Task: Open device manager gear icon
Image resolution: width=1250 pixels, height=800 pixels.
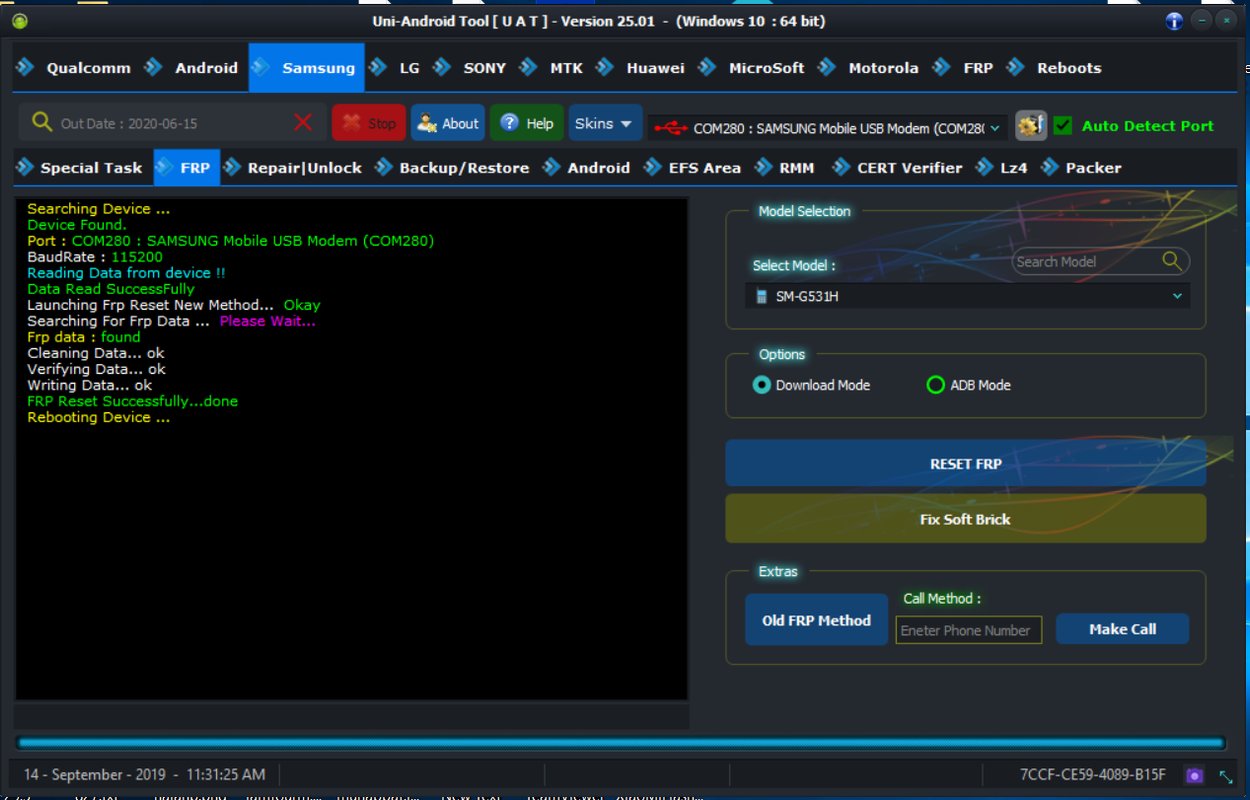Action: 1031,125
